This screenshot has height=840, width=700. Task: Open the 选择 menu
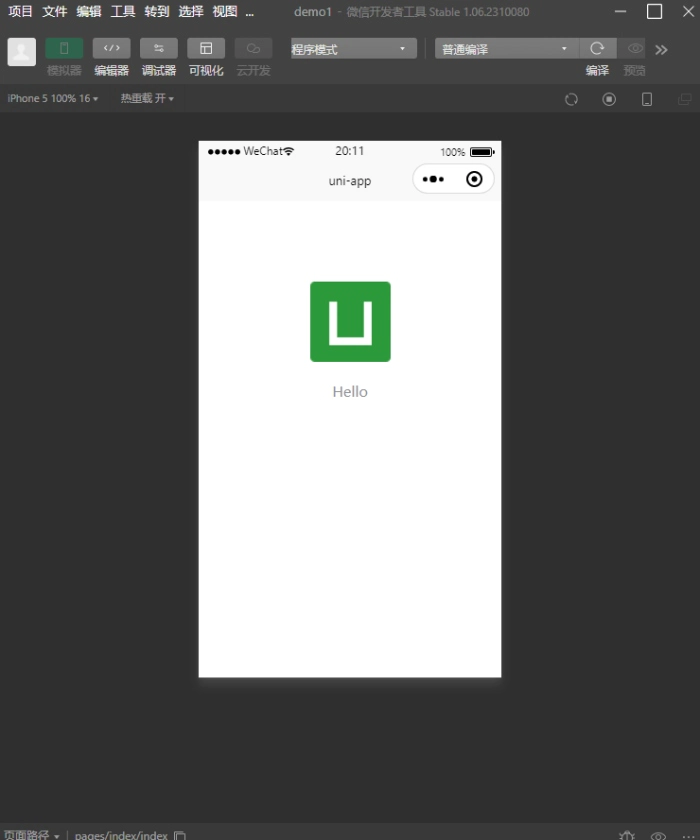191,11
